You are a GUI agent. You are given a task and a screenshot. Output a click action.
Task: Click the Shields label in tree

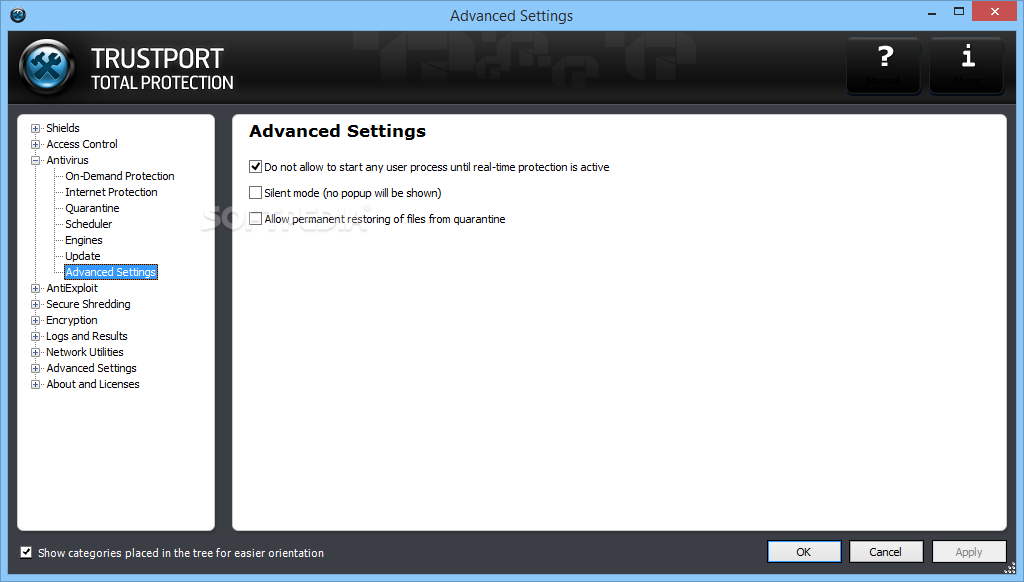tap(63, 128)
